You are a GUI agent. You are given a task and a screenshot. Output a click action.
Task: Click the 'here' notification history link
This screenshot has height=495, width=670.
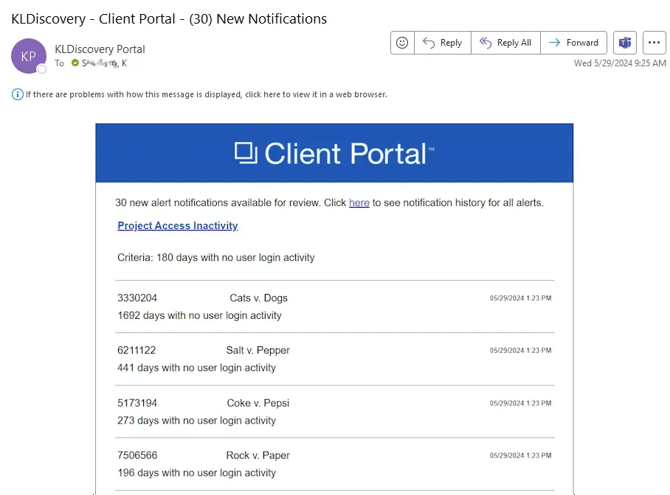359,203
